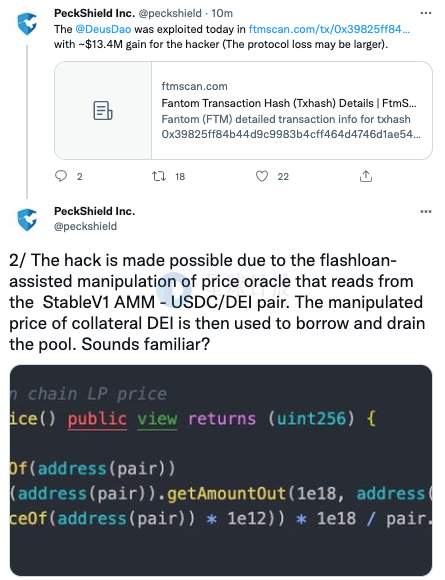
Task: Open the second tweet's three-dot menu
Action: tap(426, 212)
